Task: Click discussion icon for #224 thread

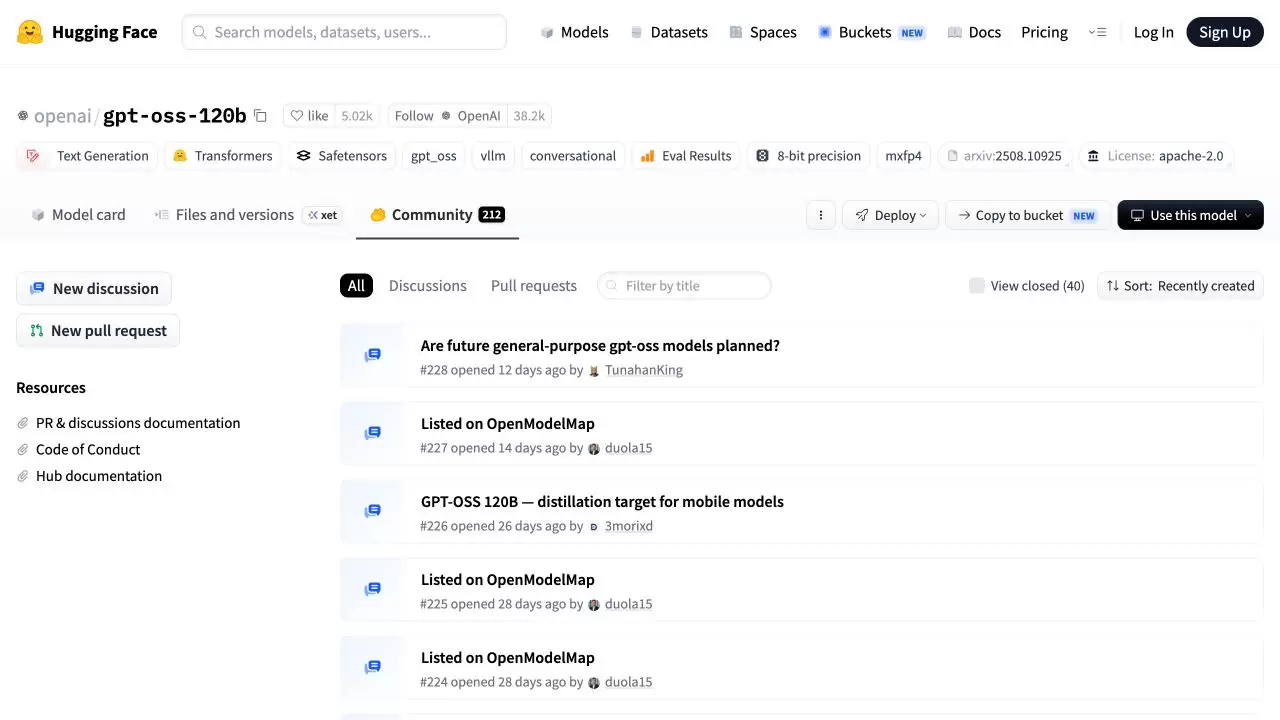Action: (373, 667)
